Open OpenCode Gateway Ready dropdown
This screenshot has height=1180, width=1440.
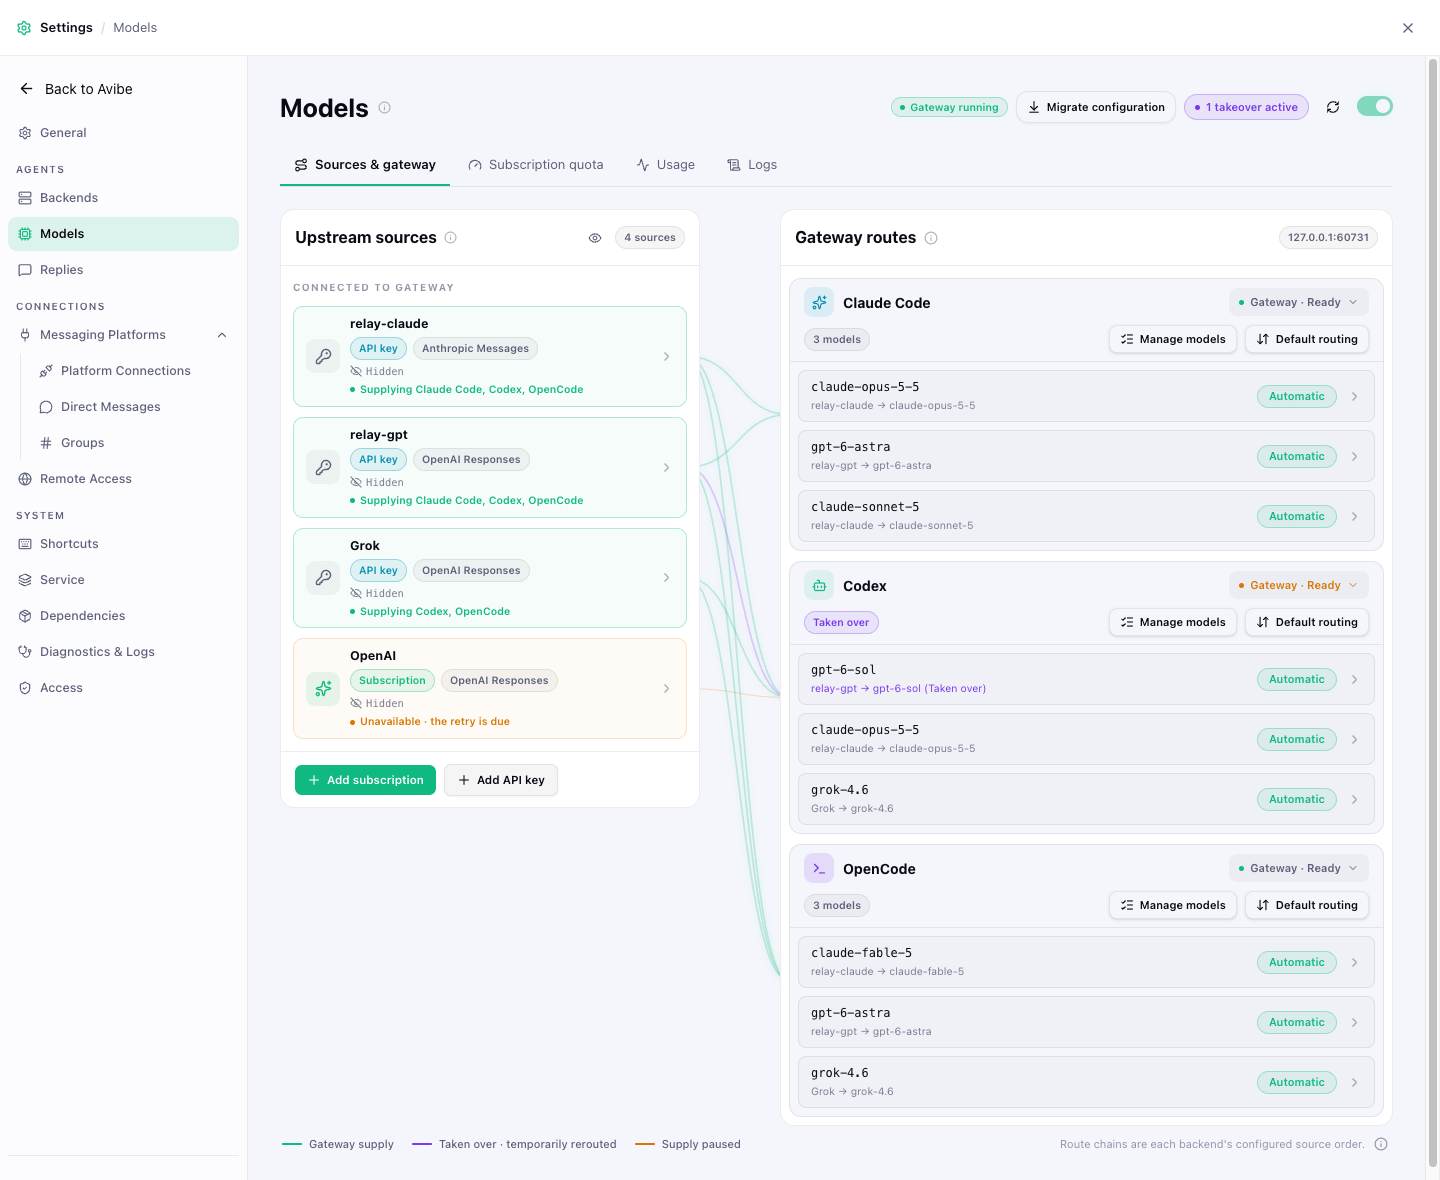(1298, 869)
